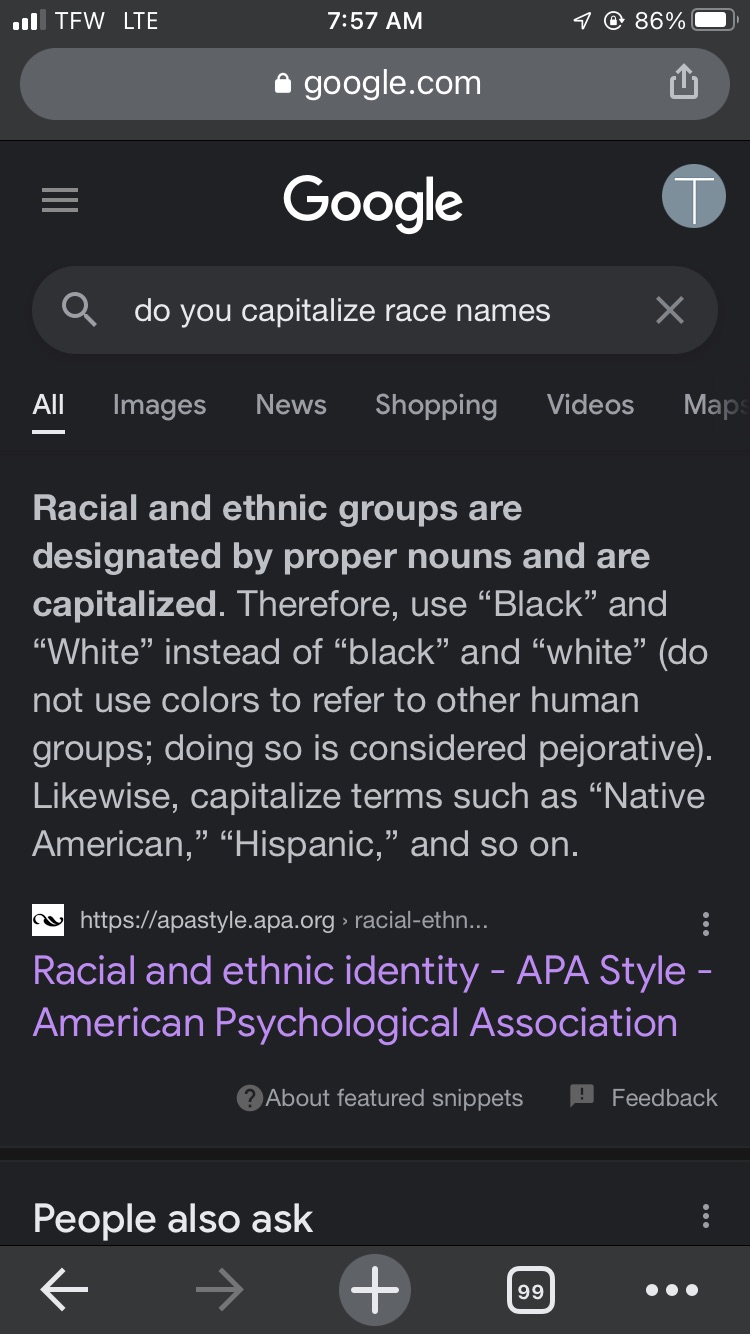Open the browser three-dot more menu
Viewport: 750px width, 1334px height.
click(x=672, y=1290)
